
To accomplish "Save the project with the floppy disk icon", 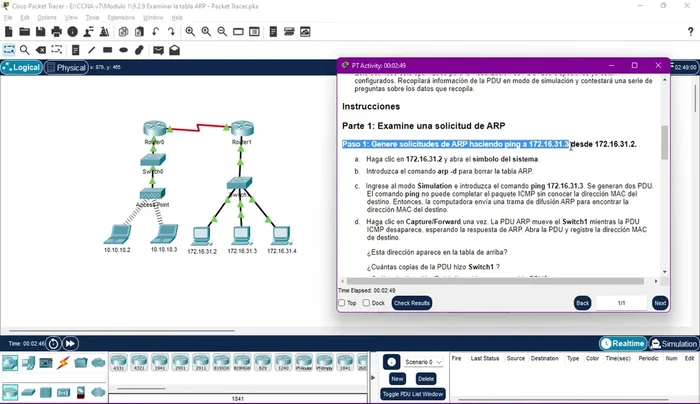I will [x=41, y=32].
